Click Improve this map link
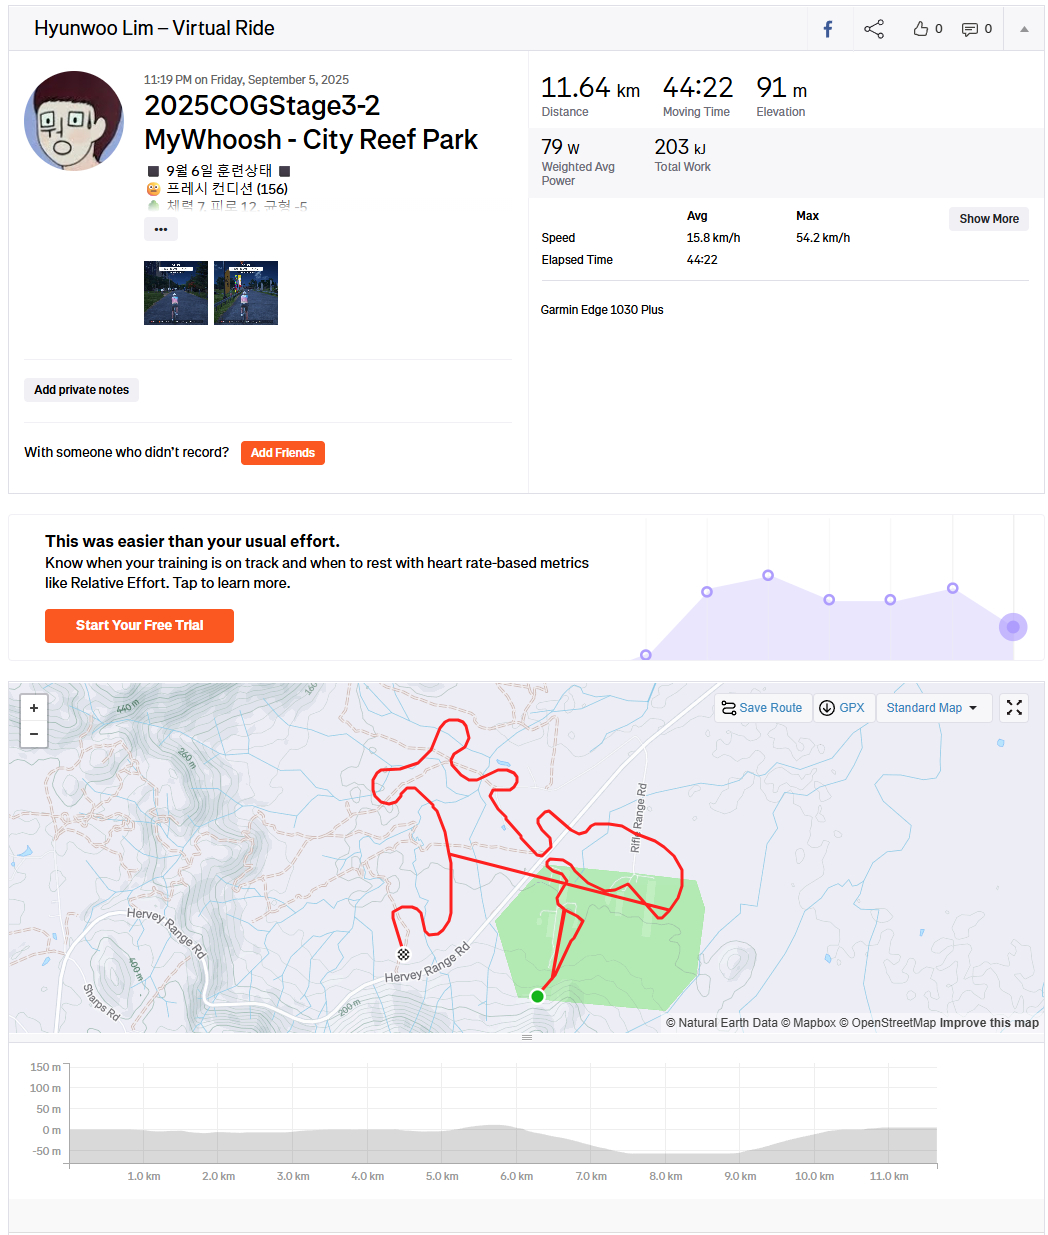Viewport: 1048px width, 1235px height. coord(989,1023)
